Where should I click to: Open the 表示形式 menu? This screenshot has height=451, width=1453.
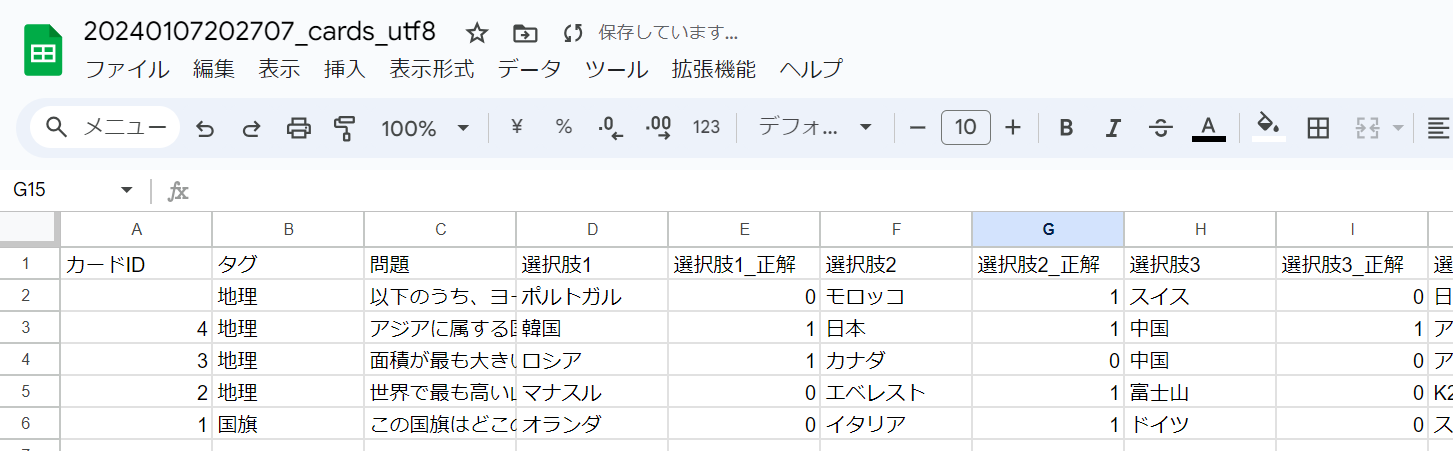click(432, 70)
